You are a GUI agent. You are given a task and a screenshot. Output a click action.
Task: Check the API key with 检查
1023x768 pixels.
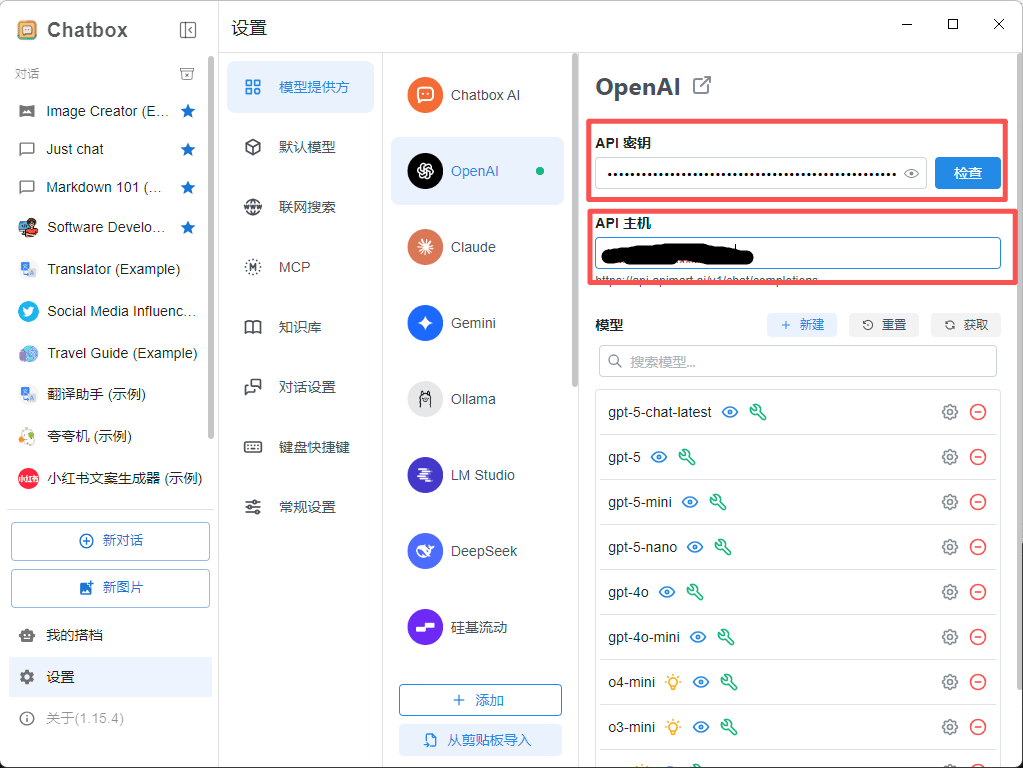pos(968,173)
